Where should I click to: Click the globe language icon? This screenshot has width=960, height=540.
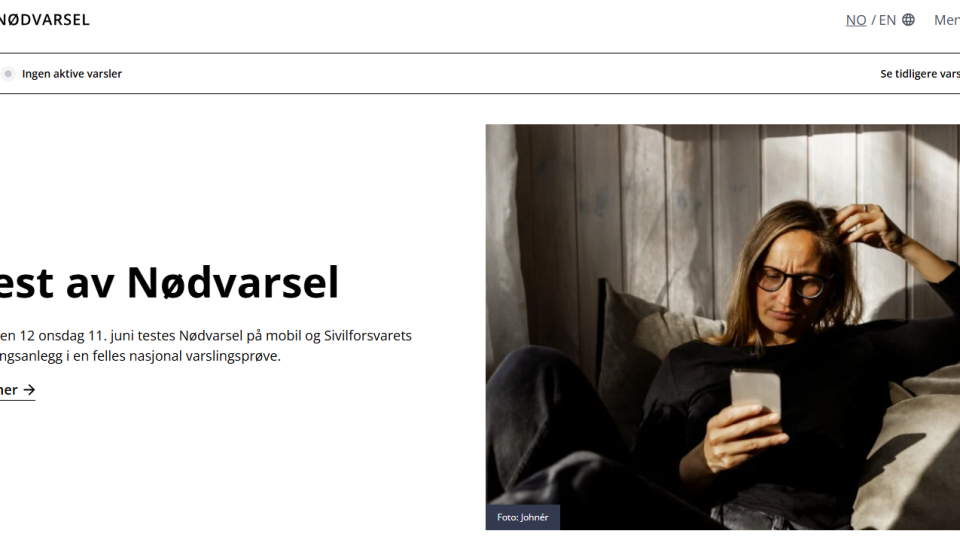[909, 20]
